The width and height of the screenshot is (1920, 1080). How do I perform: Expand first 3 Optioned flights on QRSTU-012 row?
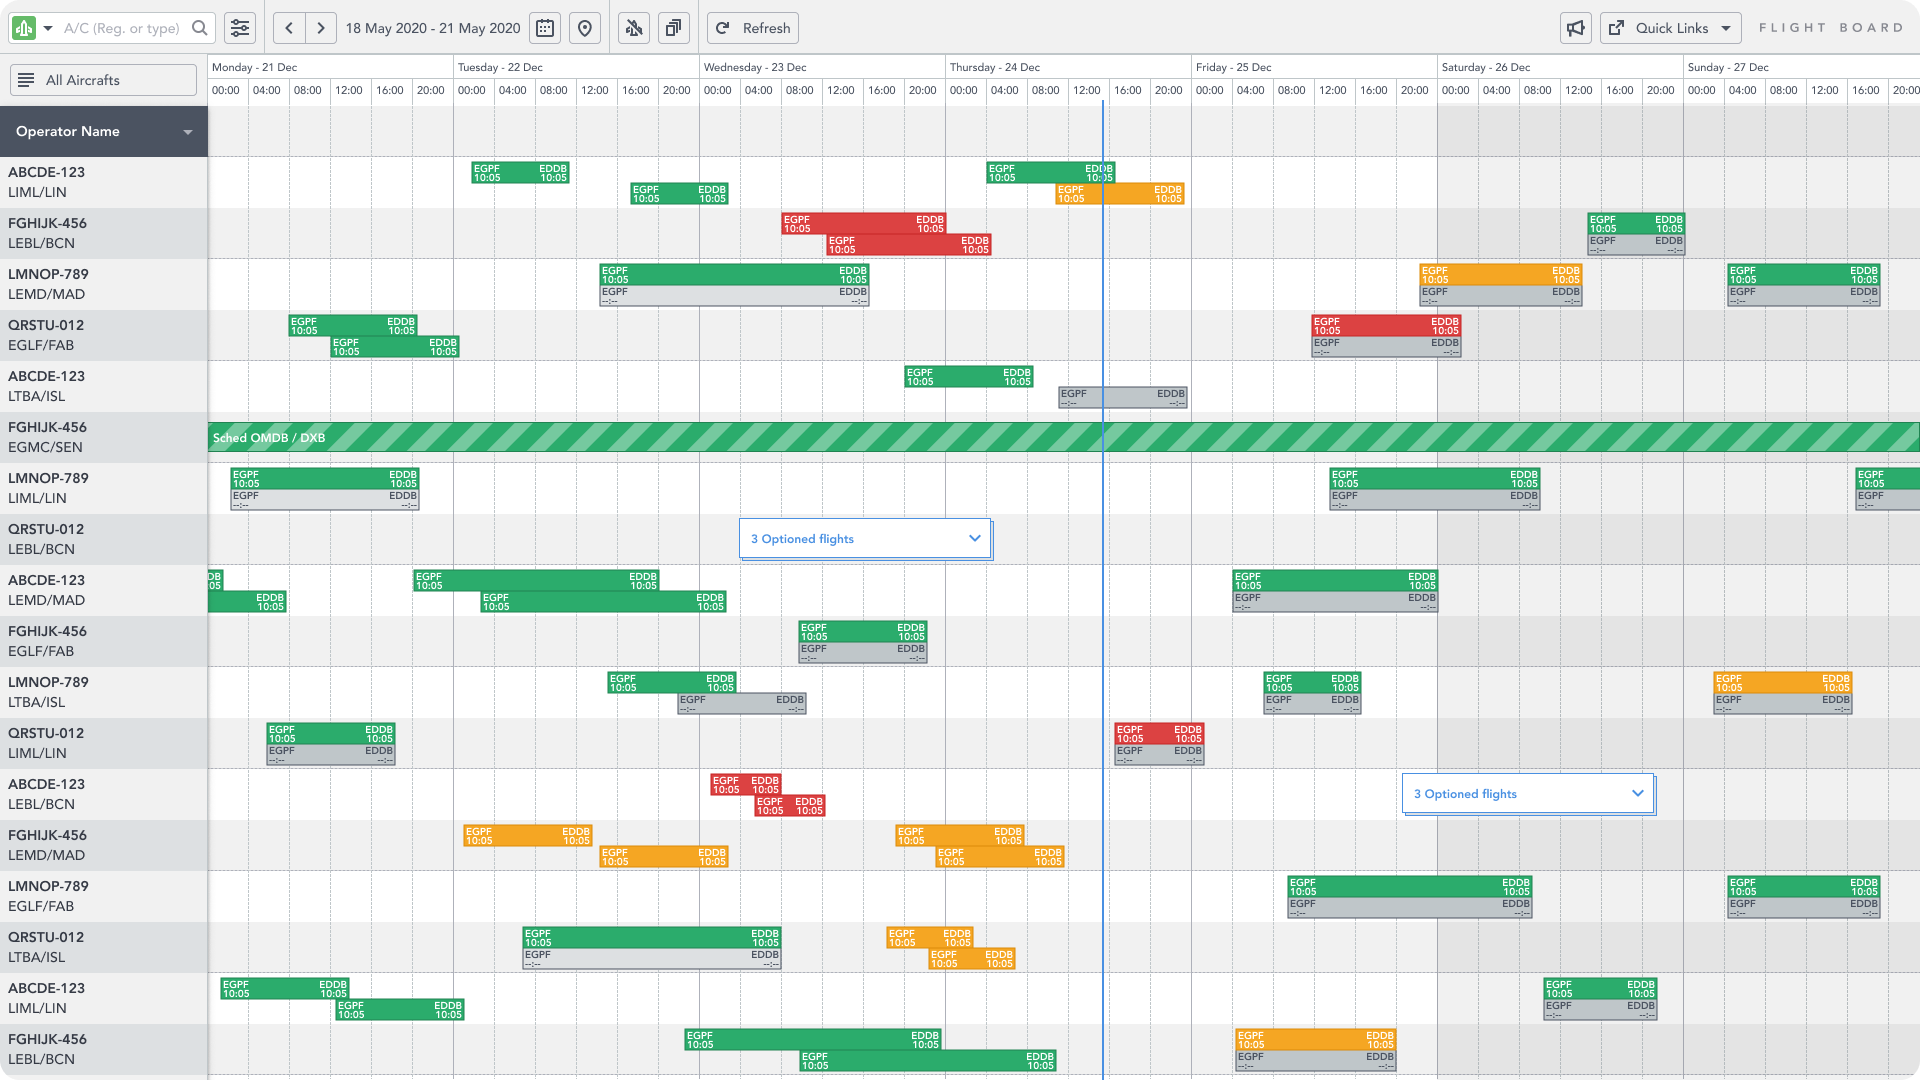tap(865, 539)
